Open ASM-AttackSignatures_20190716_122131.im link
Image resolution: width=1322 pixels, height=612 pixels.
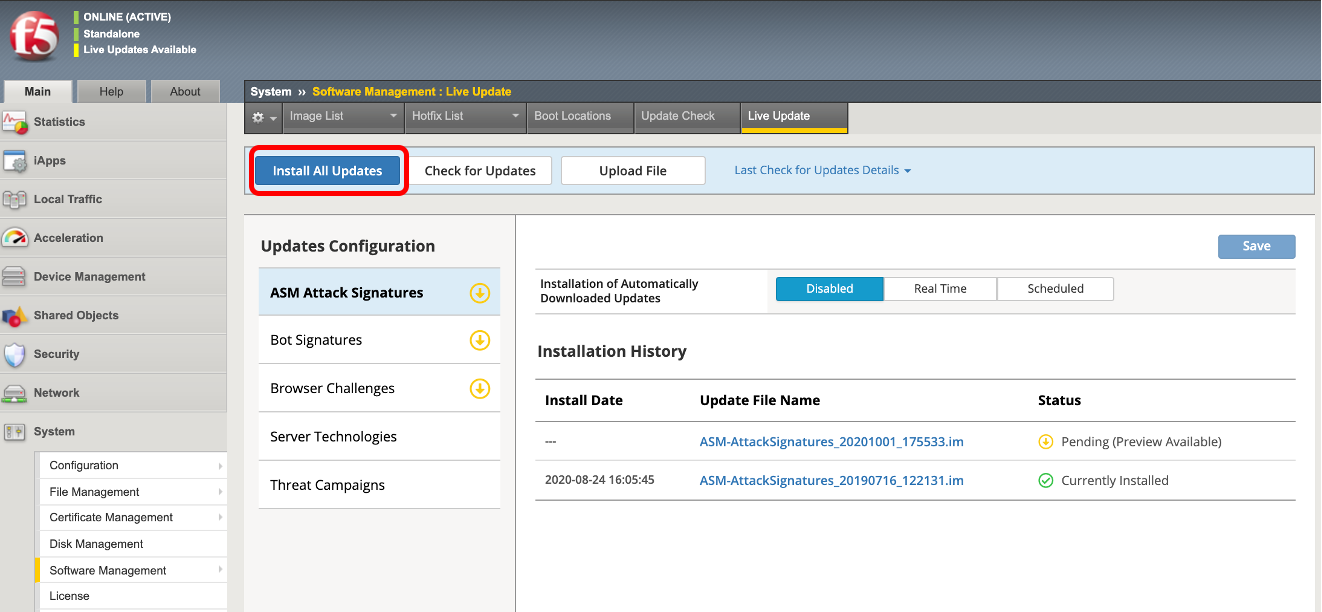(x=832, y=480)
